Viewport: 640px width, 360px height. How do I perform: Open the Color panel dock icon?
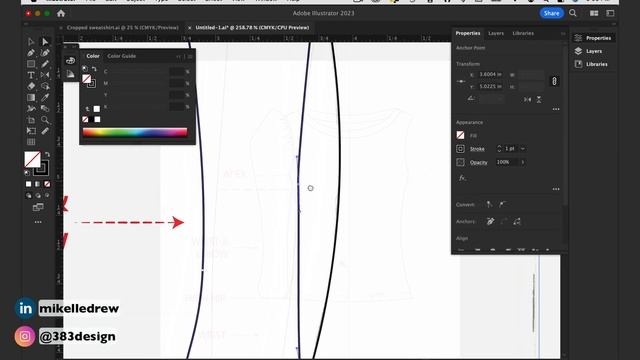[70, 61]
